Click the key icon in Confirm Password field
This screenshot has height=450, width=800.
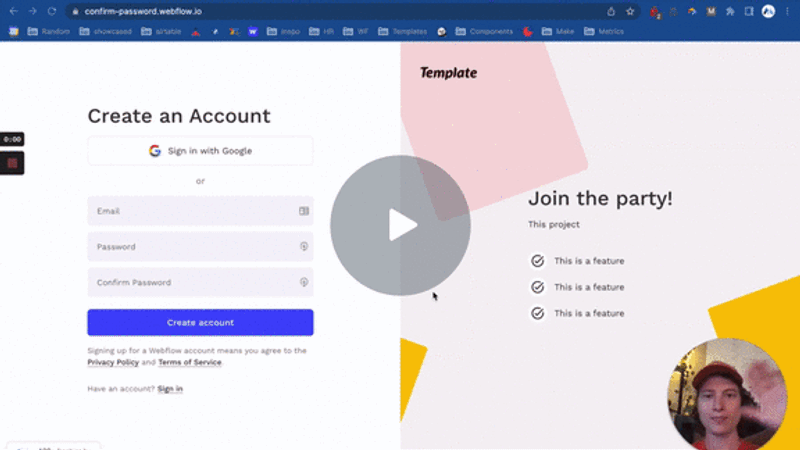(304, 282)
